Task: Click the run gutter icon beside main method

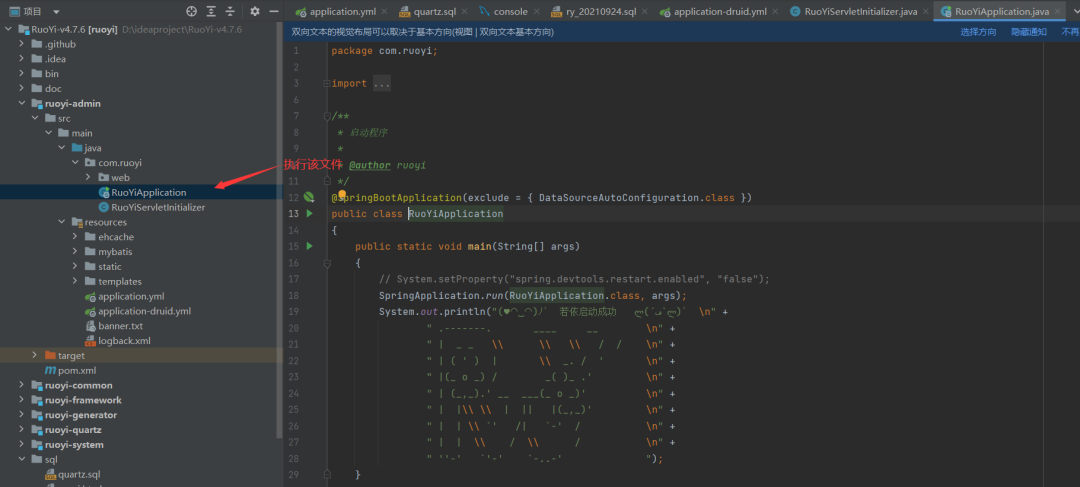Action: [309, 246]
